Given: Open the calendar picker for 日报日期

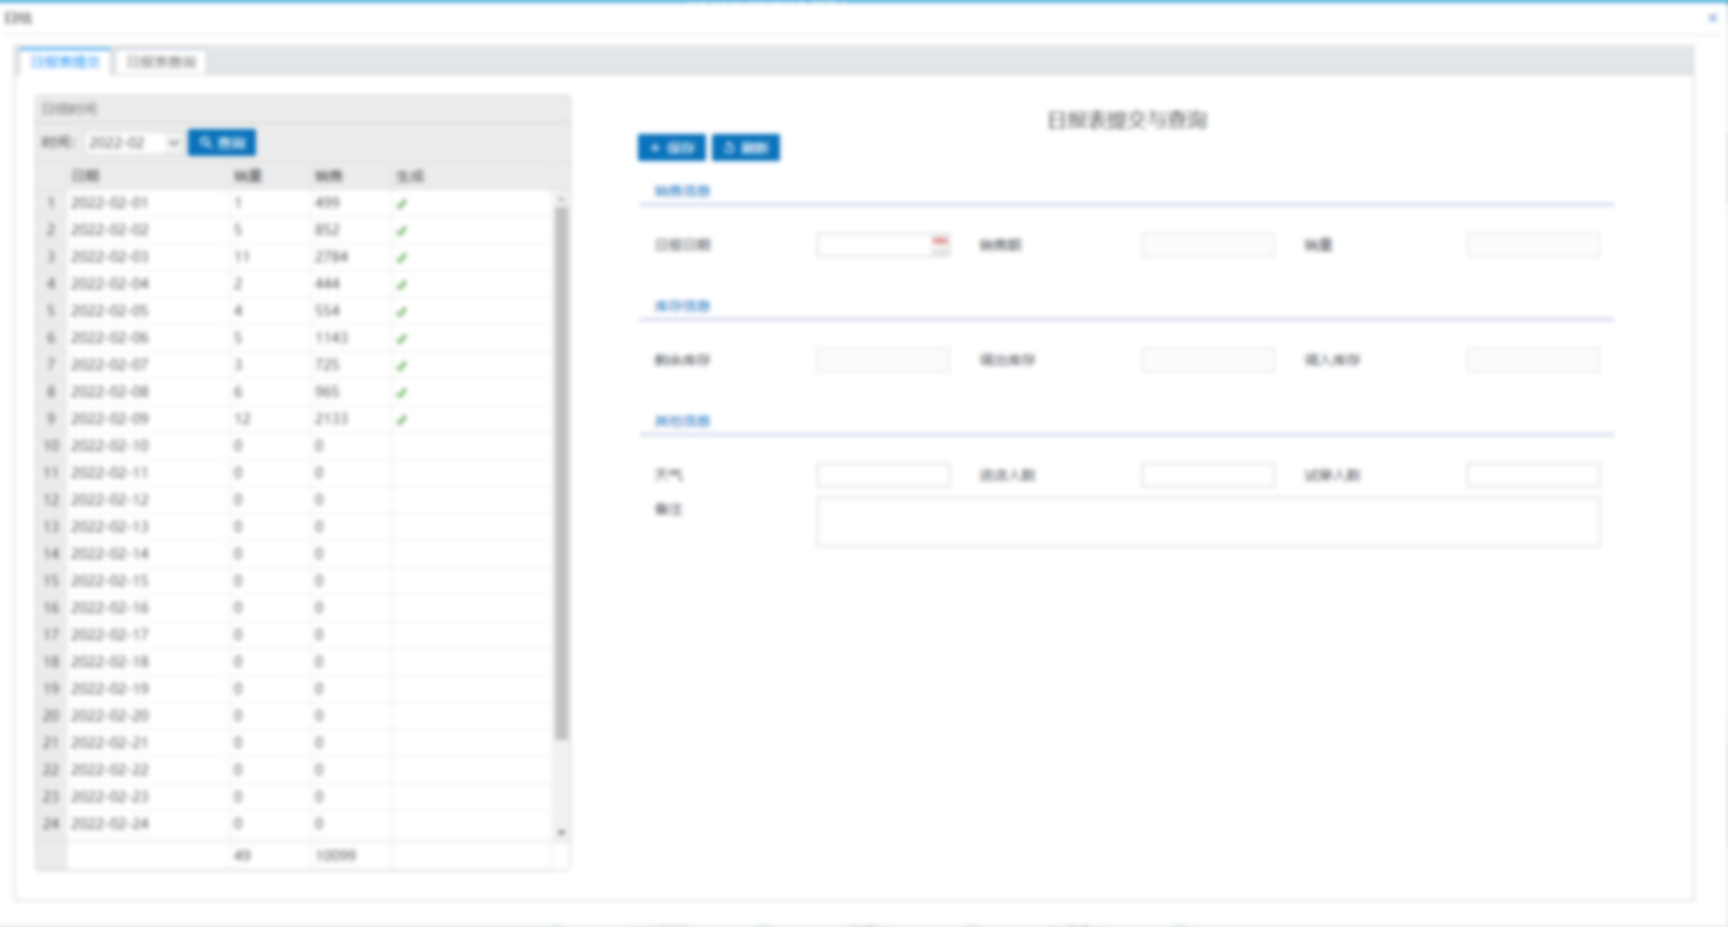Looking at the screenshot, I should pos(939,244).
